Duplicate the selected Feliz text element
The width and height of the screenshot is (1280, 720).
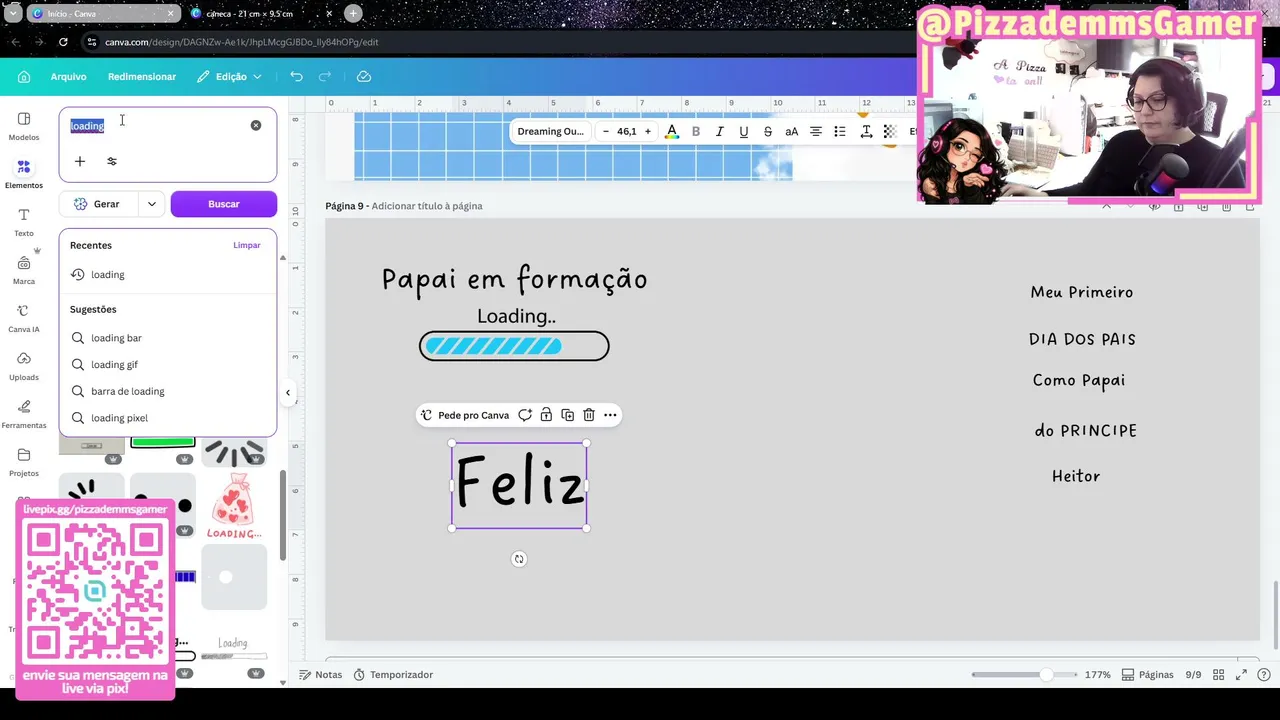point(567,415)
